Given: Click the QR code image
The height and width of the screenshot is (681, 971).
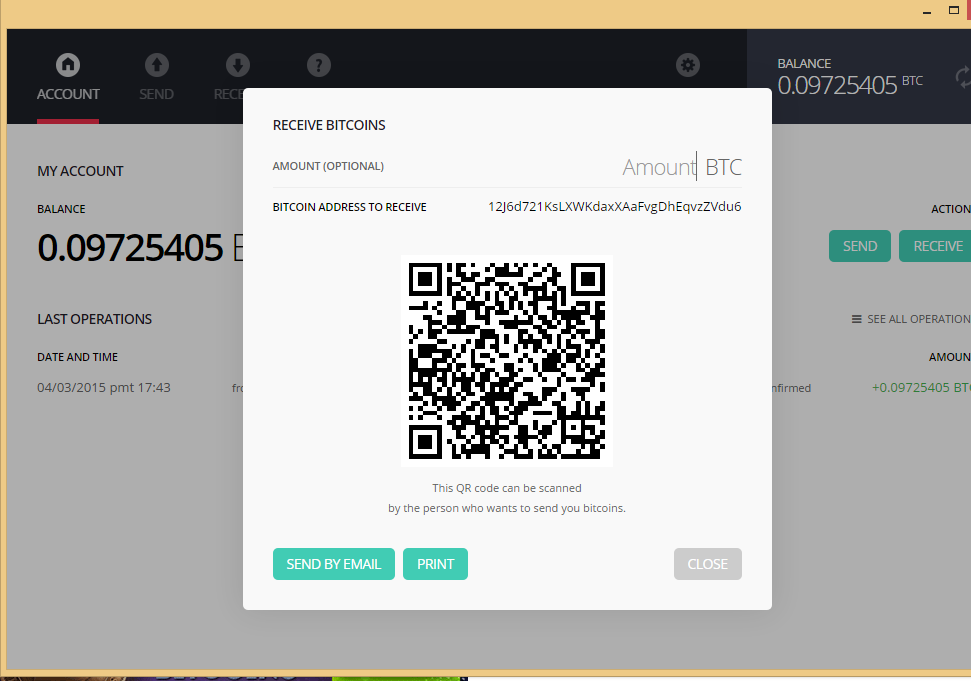Looking at the screenshot, I should click(x=507, y=360).
